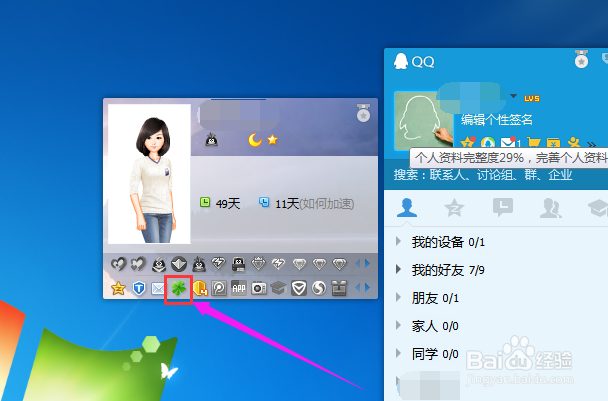Open the mail envelope icon in profile card
The image size is (608, 401).
(158, 288)
